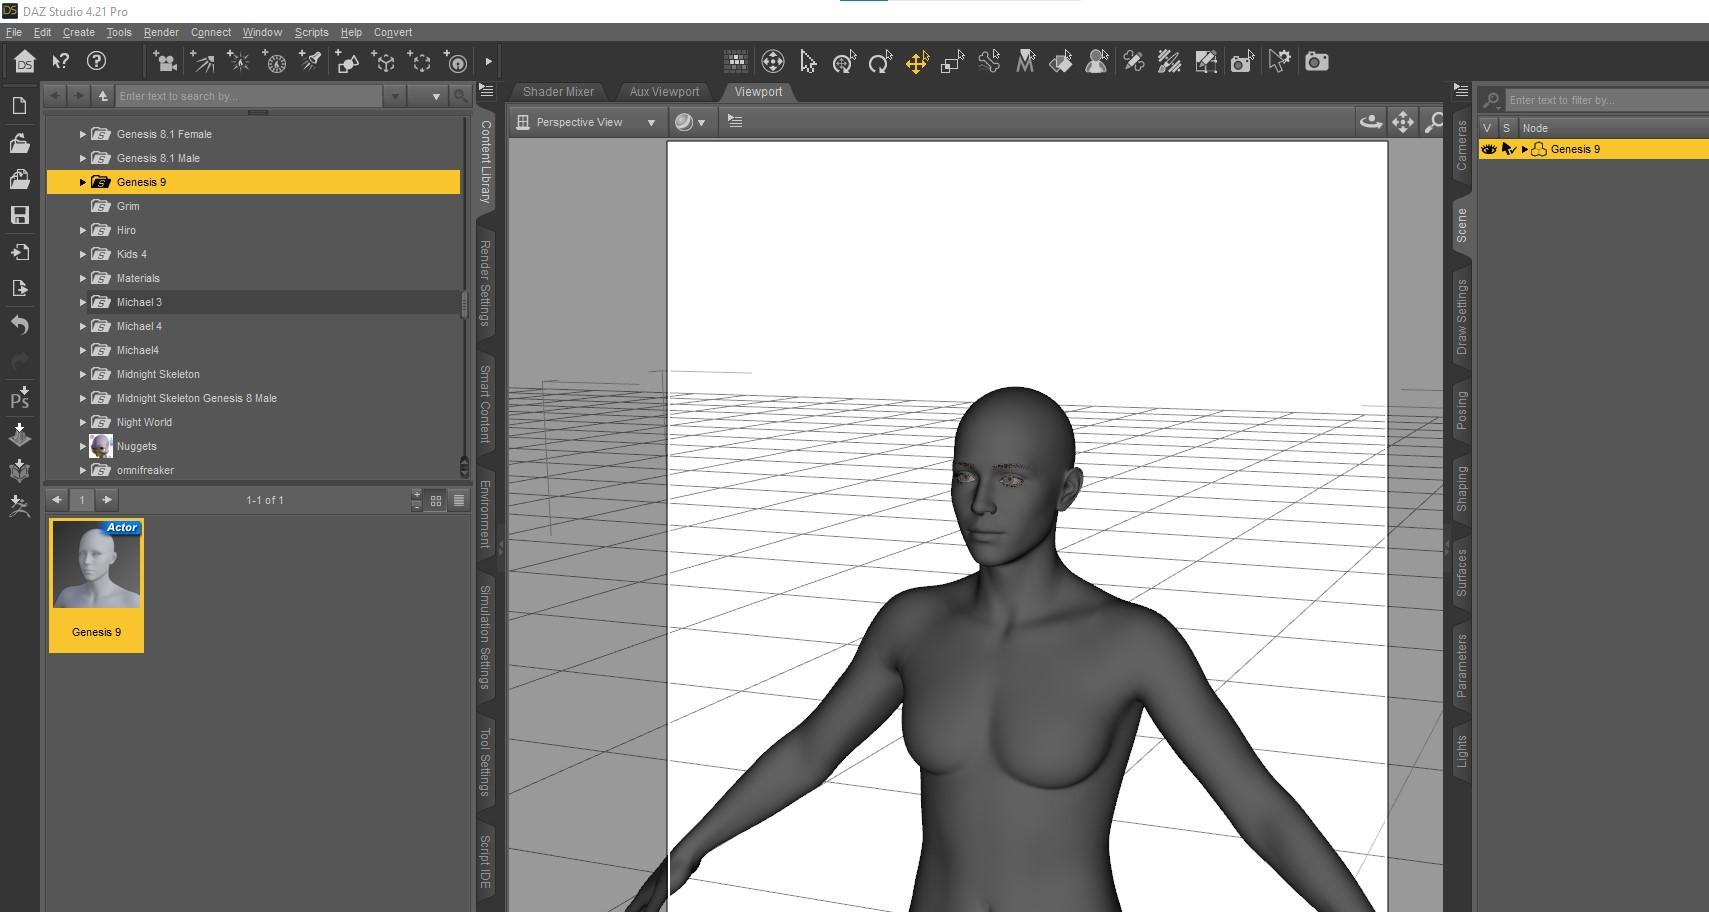
Task: Select the Spot Render tool
Action: point(1242,62)
